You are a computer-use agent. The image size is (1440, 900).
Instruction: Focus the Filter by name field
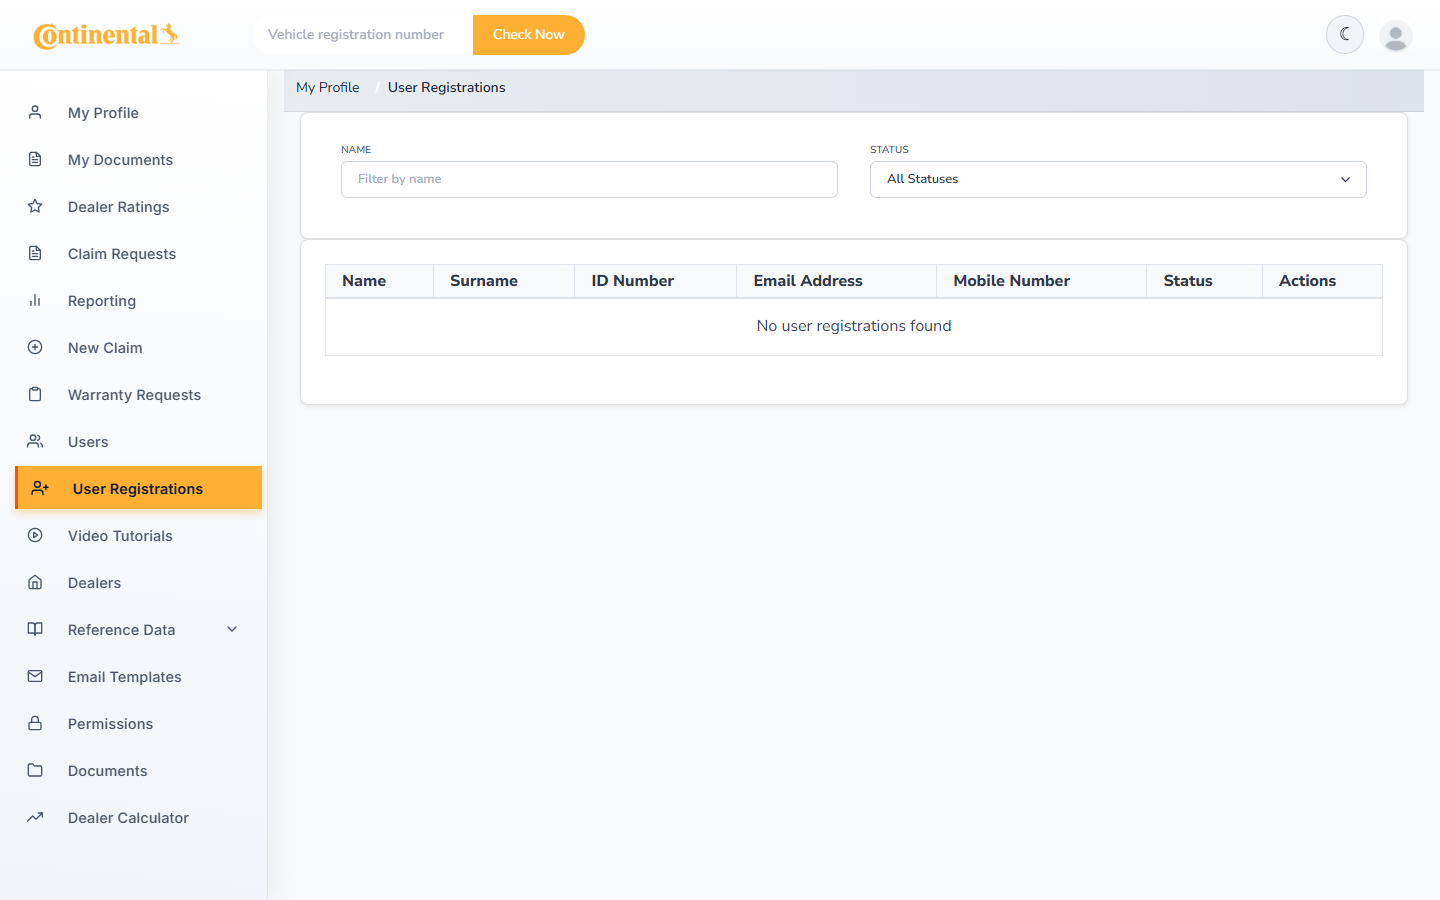tap(589, 179)
